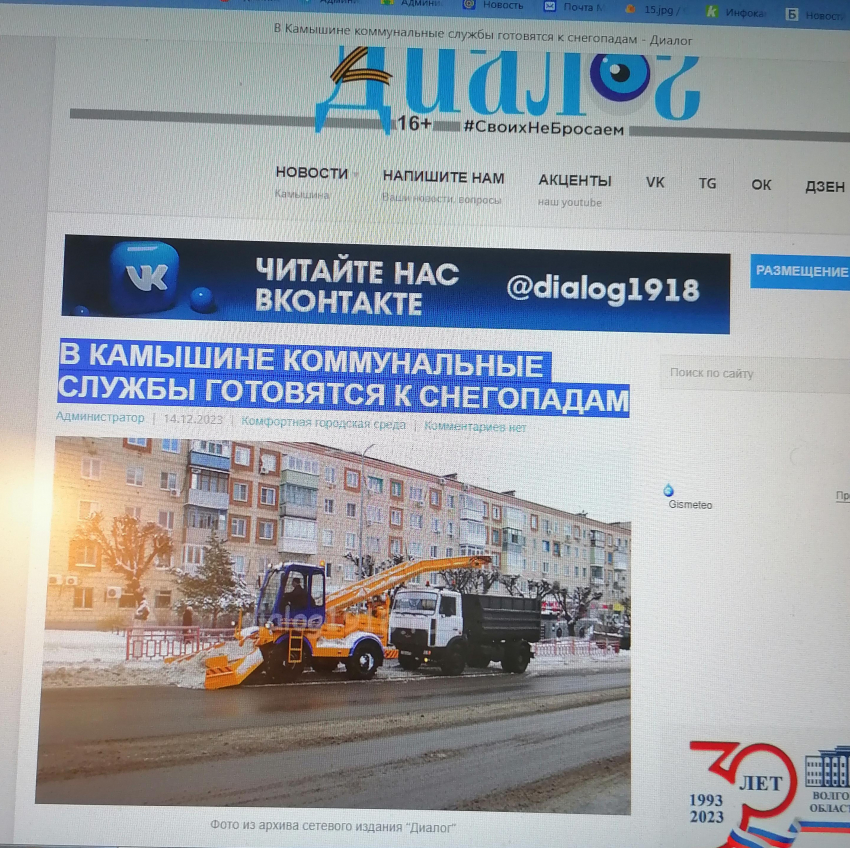The width and height of the screenshot is (850, 848).
Task: Open the Дзен link in navigation
Action: pyautogui.click(x=824, y=187)
